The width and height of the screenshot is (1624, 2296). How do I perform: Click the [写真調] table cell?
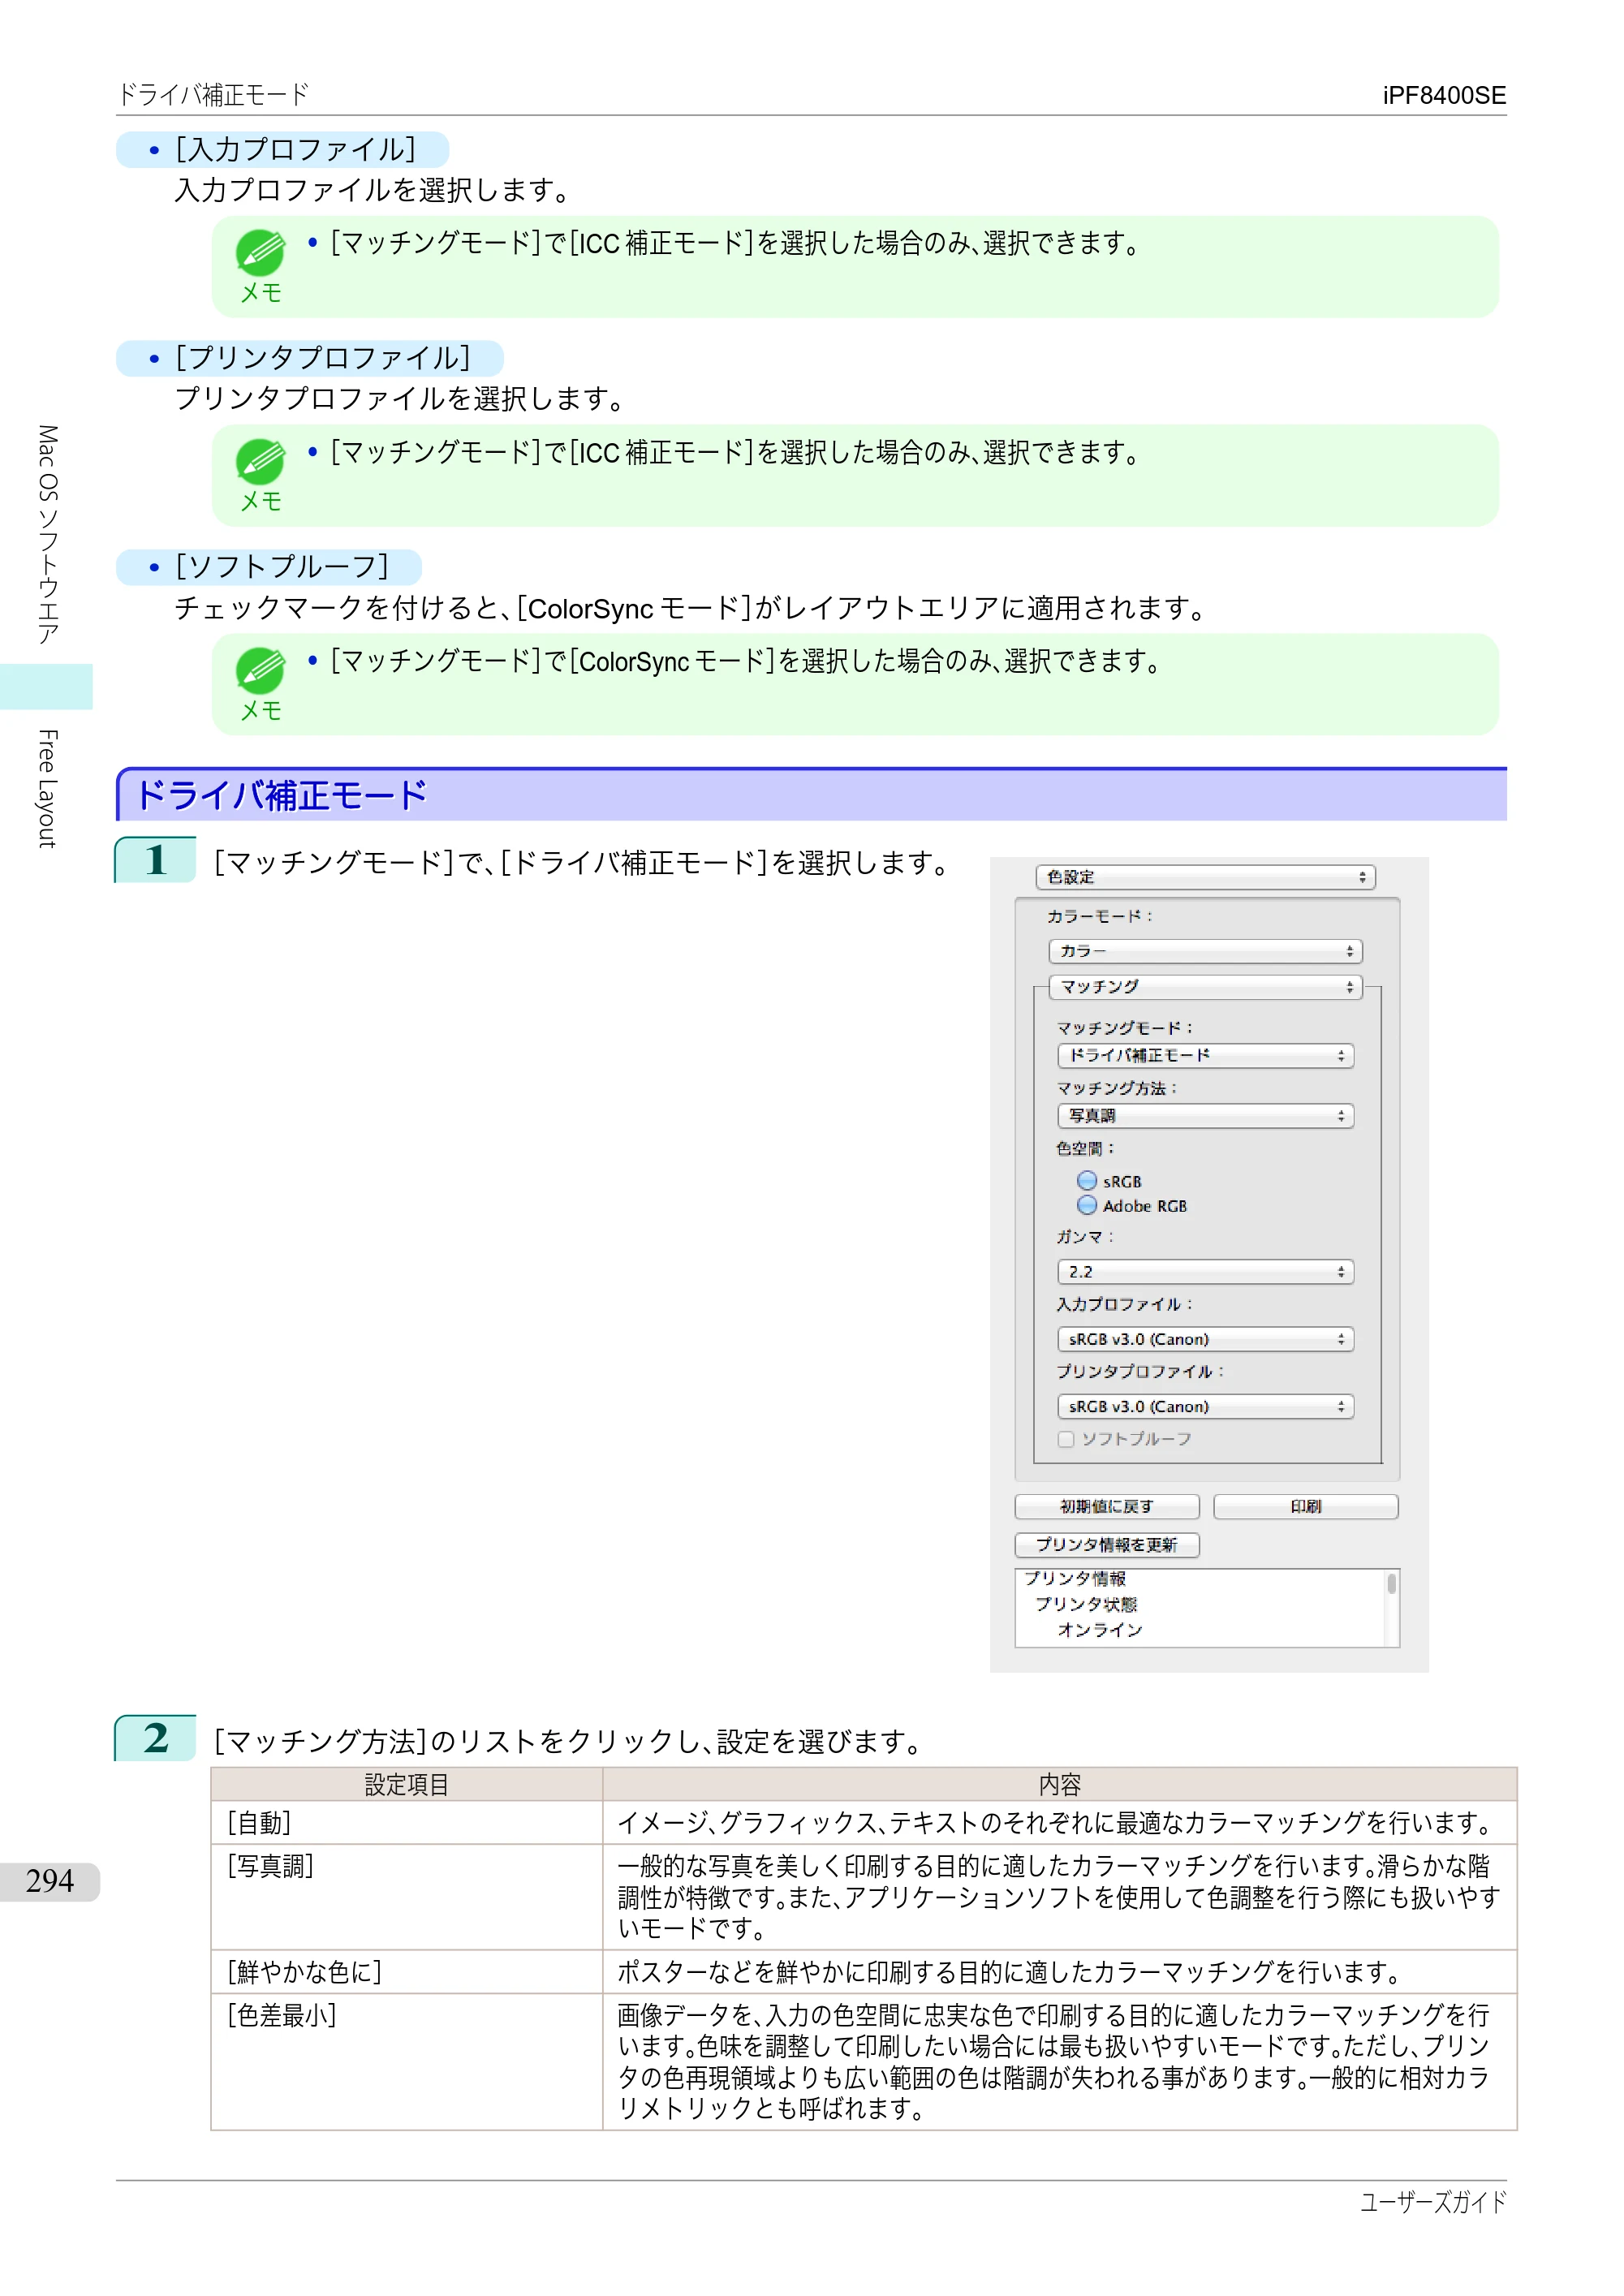pos(406,1897)
